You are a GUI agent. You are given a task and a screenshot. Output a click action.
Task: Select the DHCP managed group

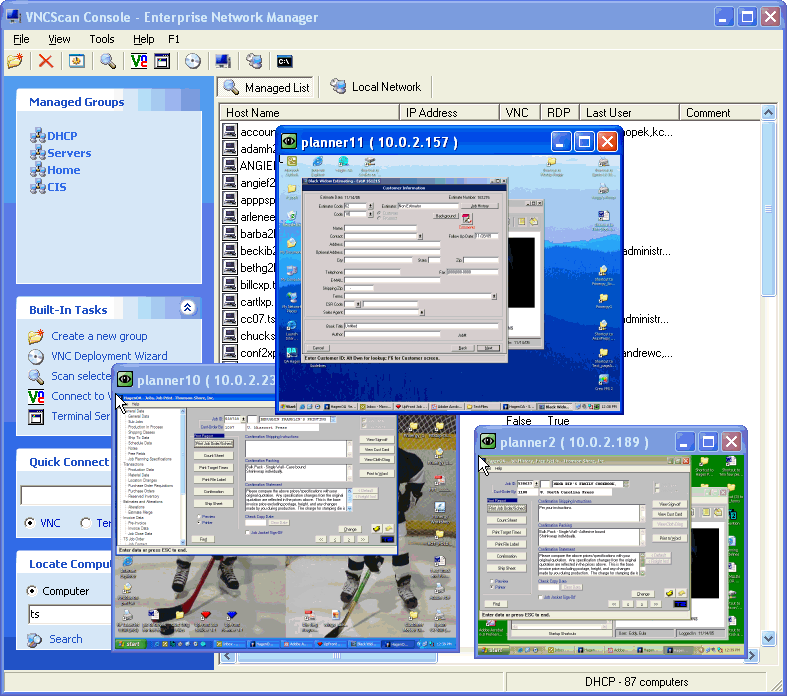62,136
